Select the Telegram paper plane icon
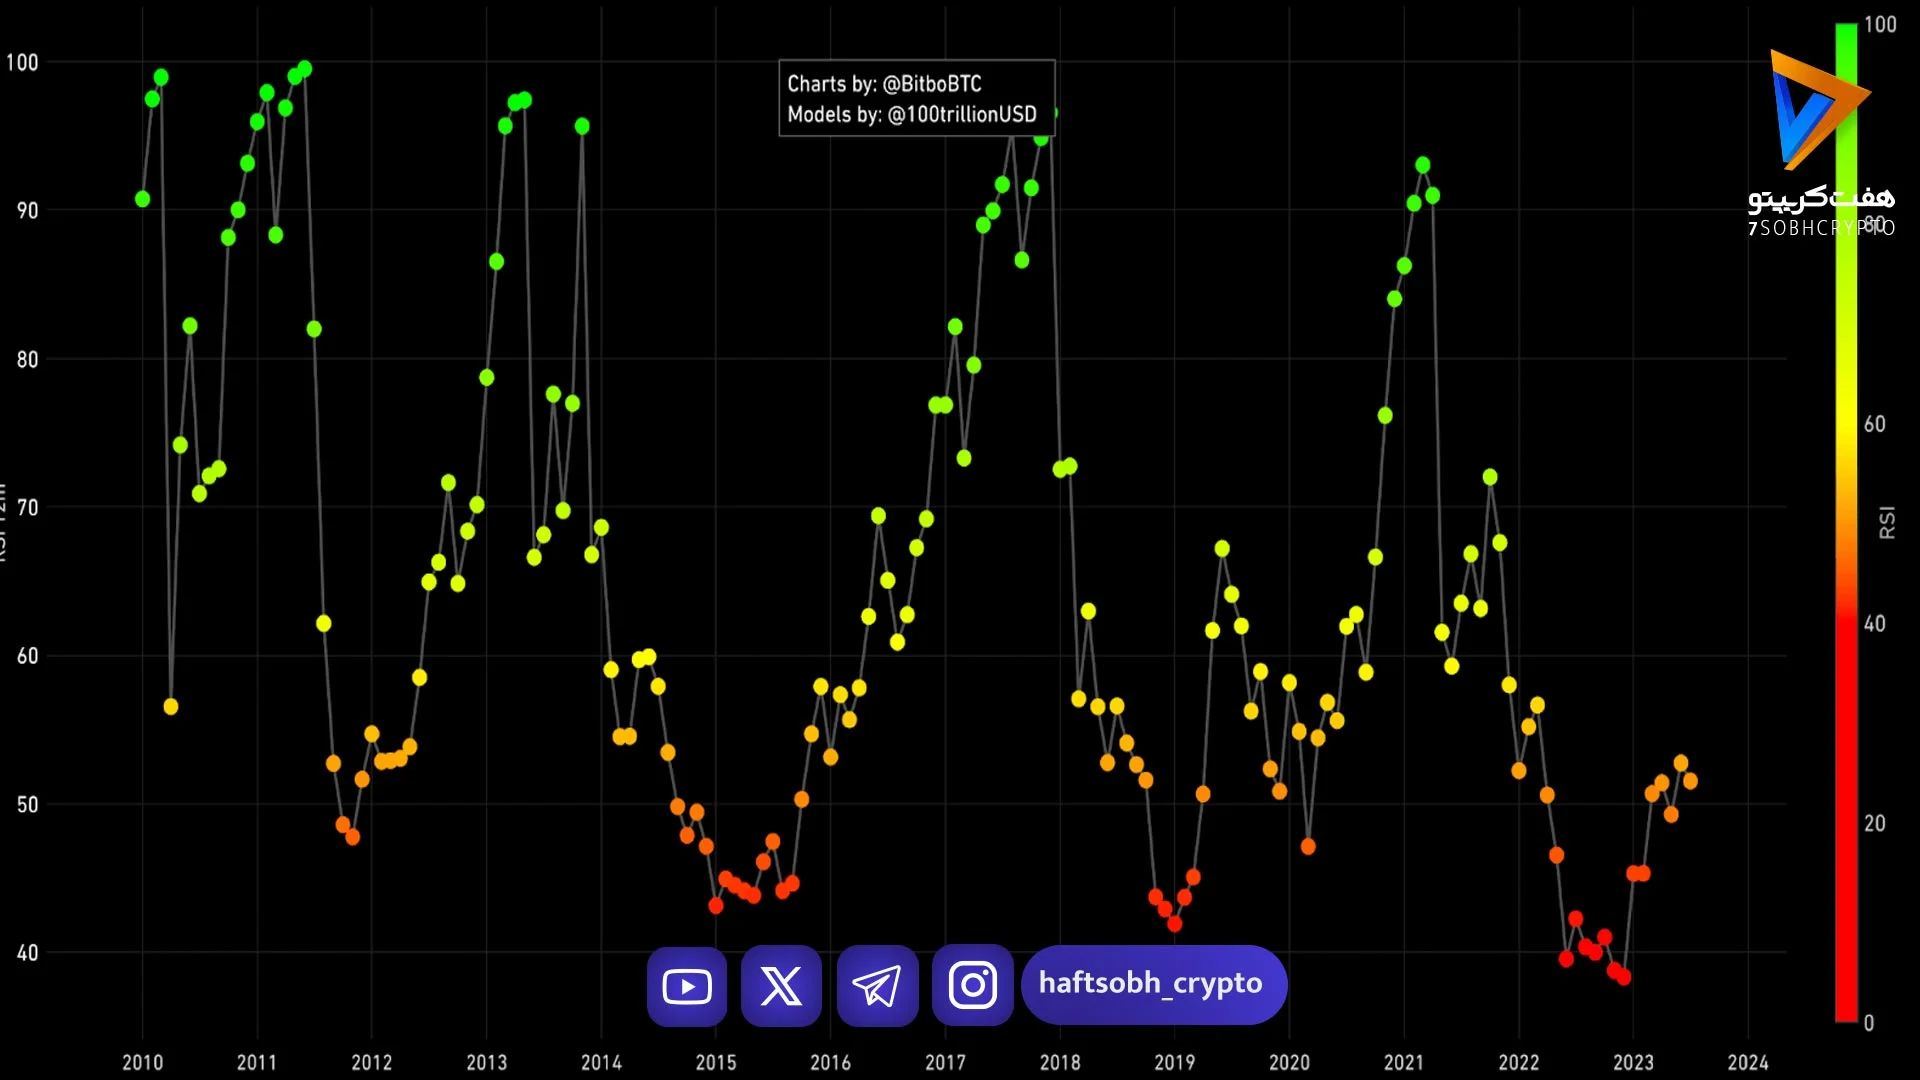 [877, 986]
